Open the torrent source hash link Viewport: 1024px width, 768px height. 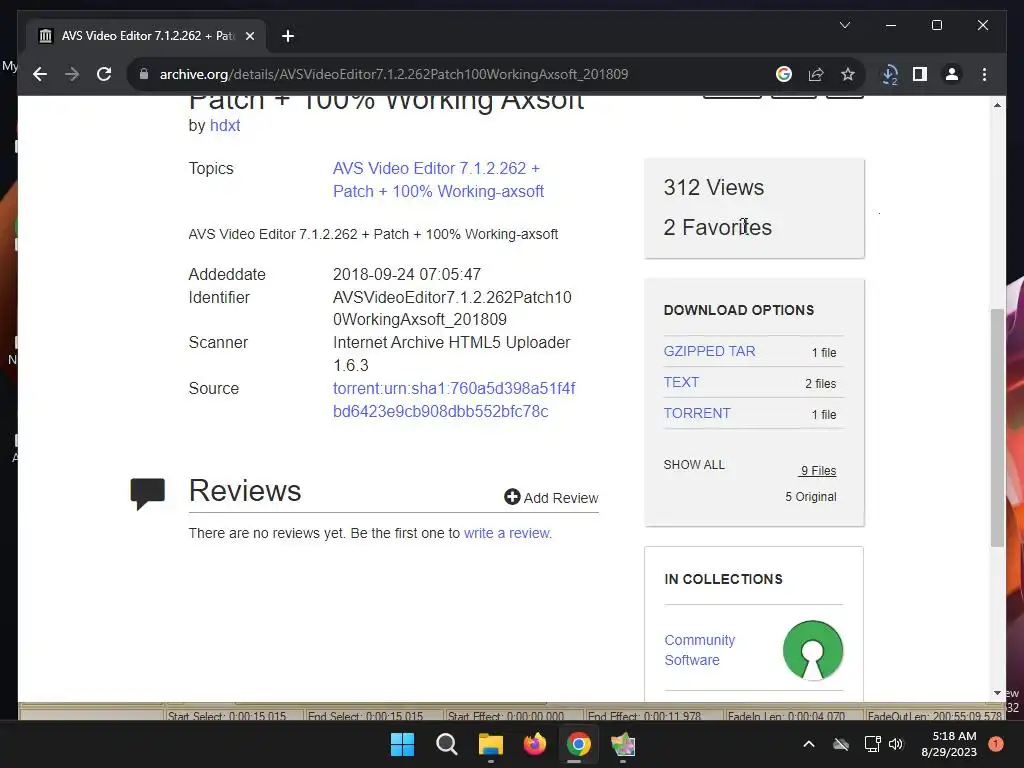454,400
